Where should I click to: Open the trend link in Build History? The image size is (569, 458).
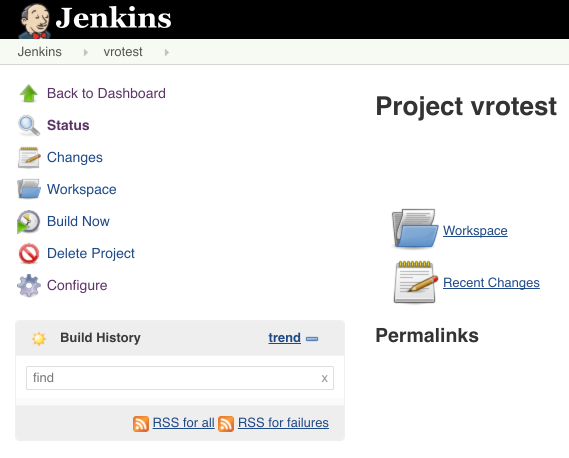284,338
